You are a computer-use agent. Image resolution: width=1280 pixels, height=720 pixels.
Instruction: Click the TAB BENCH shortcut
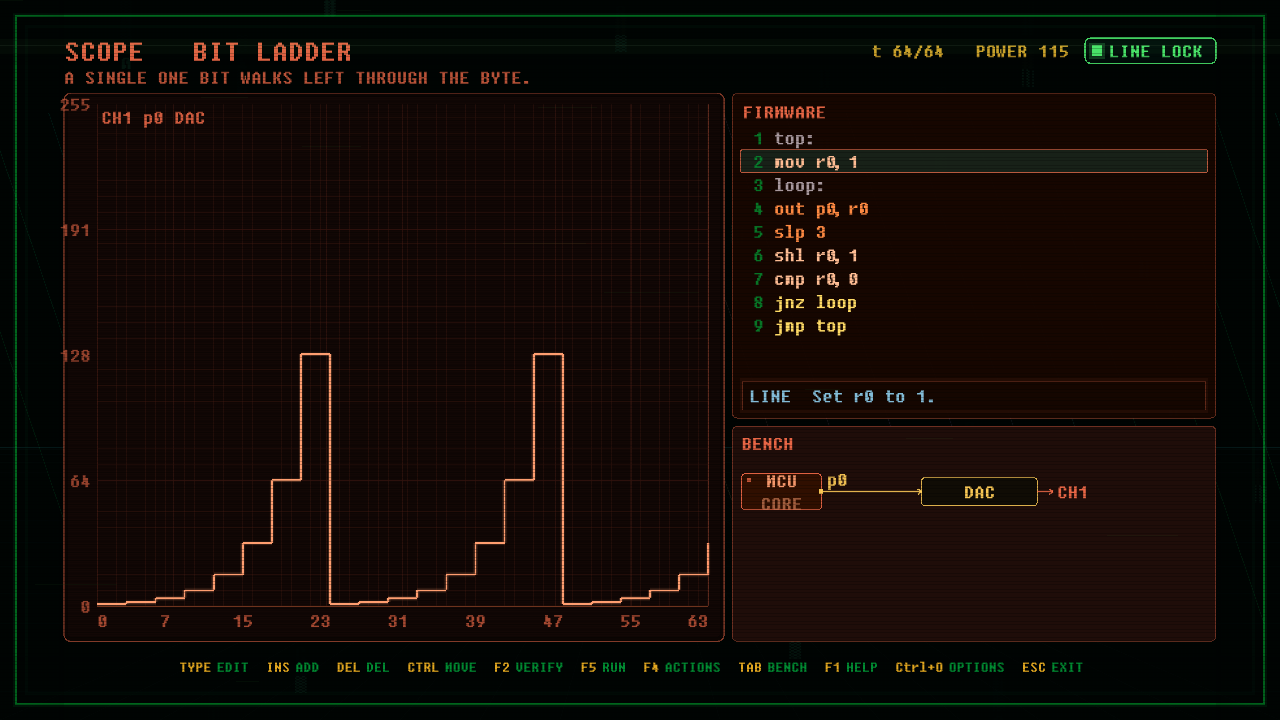point(773,667)
